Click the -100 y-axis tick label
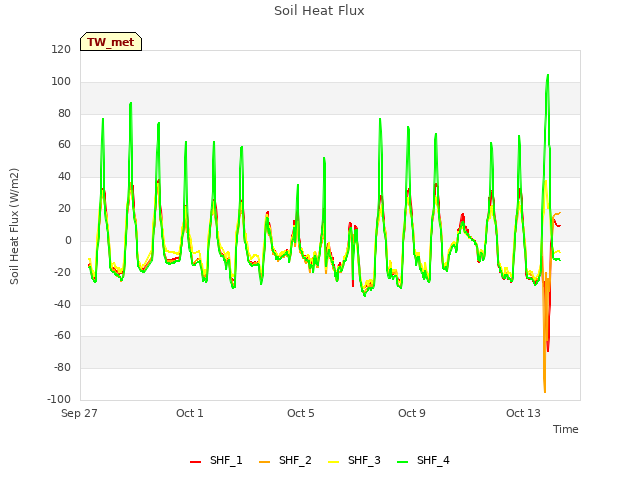640x480 pixels. tap(59, 400)
